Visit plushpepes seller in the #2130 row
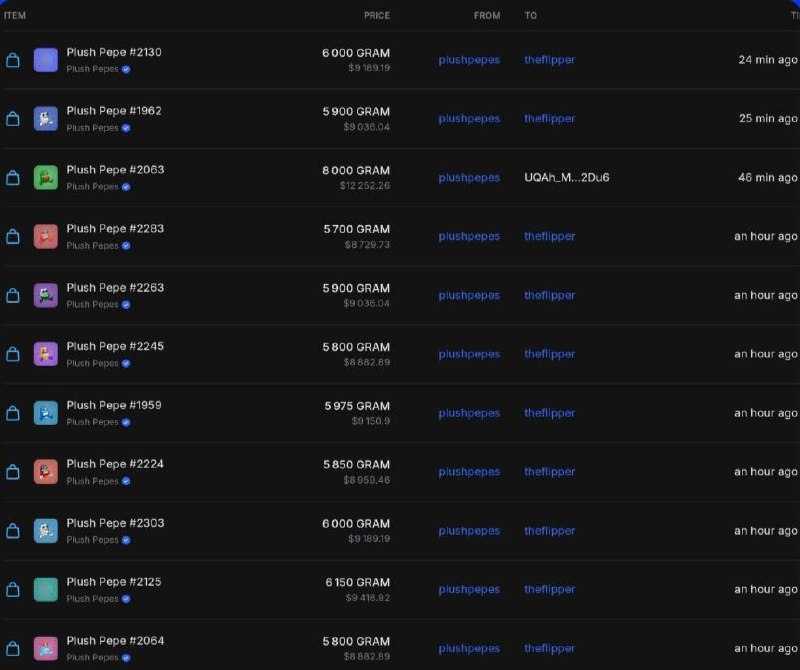Viewport: 800px width, 670px height. pyautogui.click(x=469, y=60)
